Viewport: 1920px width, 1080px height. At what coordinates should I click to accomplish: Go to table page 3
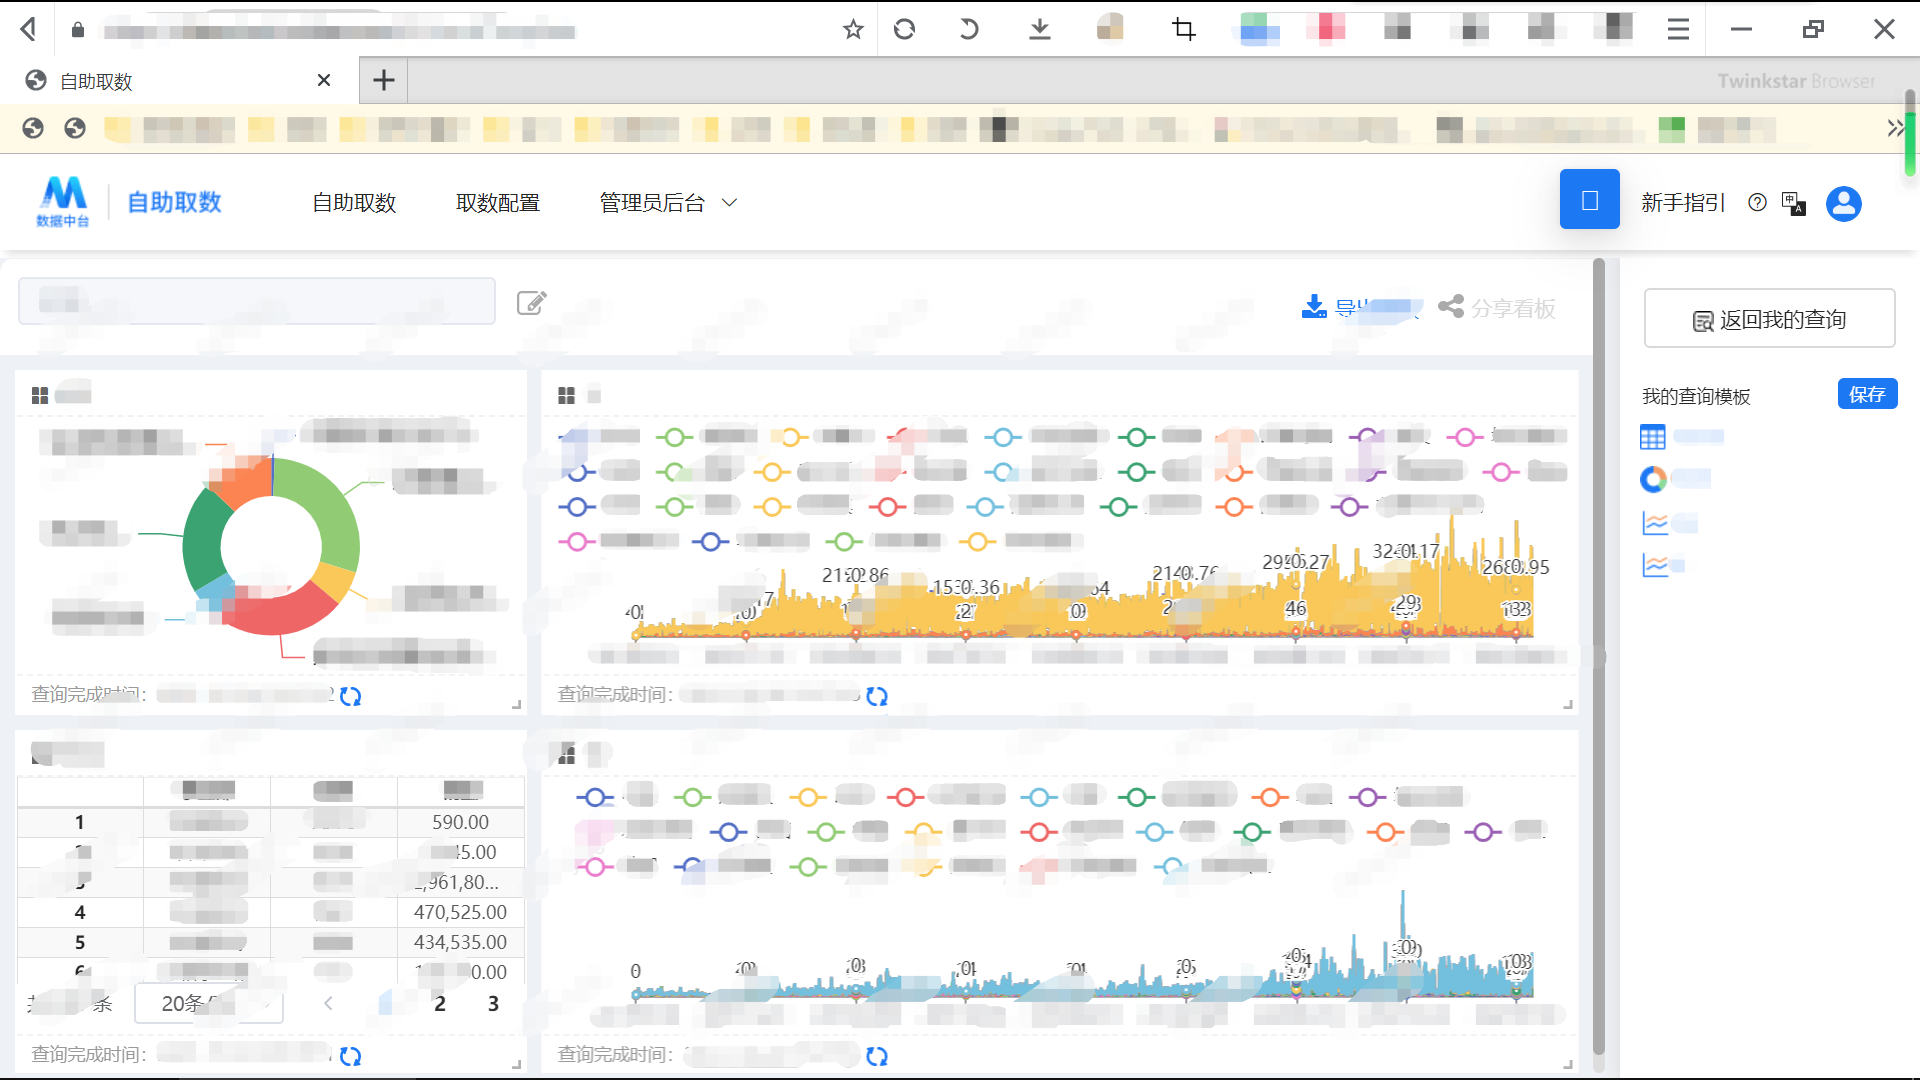click(x=493, y=1003)
